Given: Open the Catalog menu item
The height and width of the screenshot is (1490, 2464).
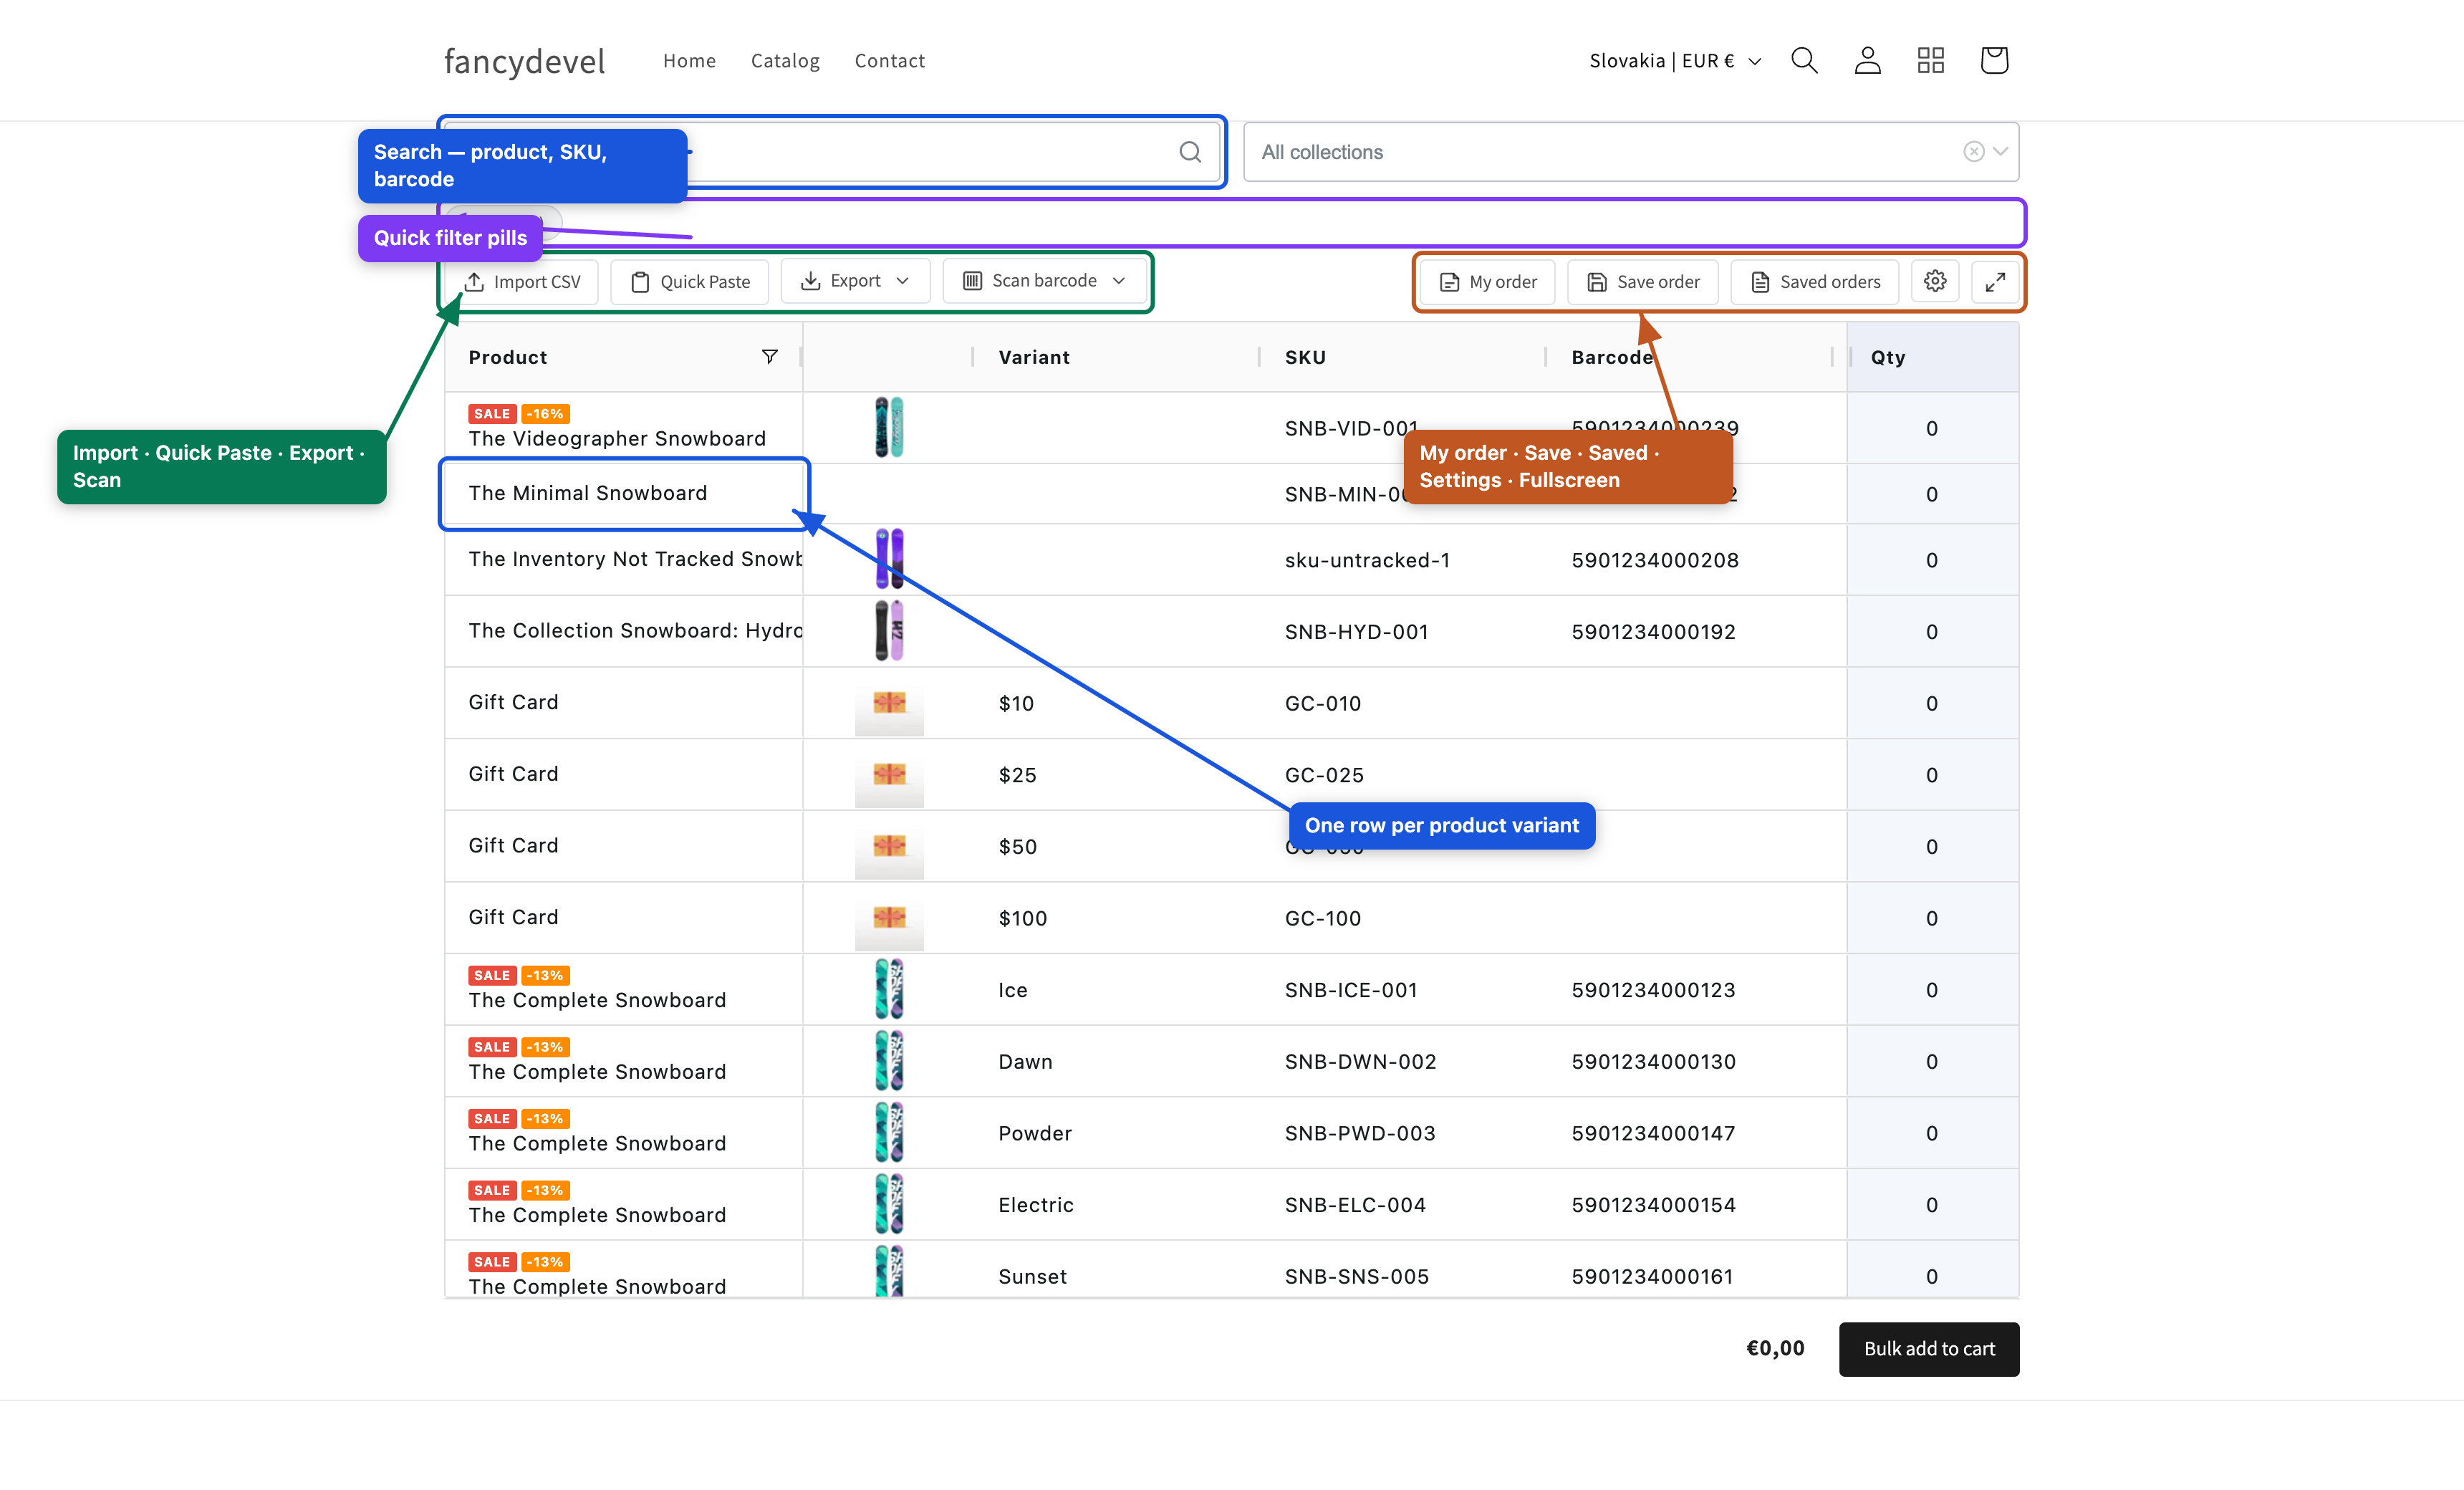Looking at the screenshot, I should pos(785,61).
